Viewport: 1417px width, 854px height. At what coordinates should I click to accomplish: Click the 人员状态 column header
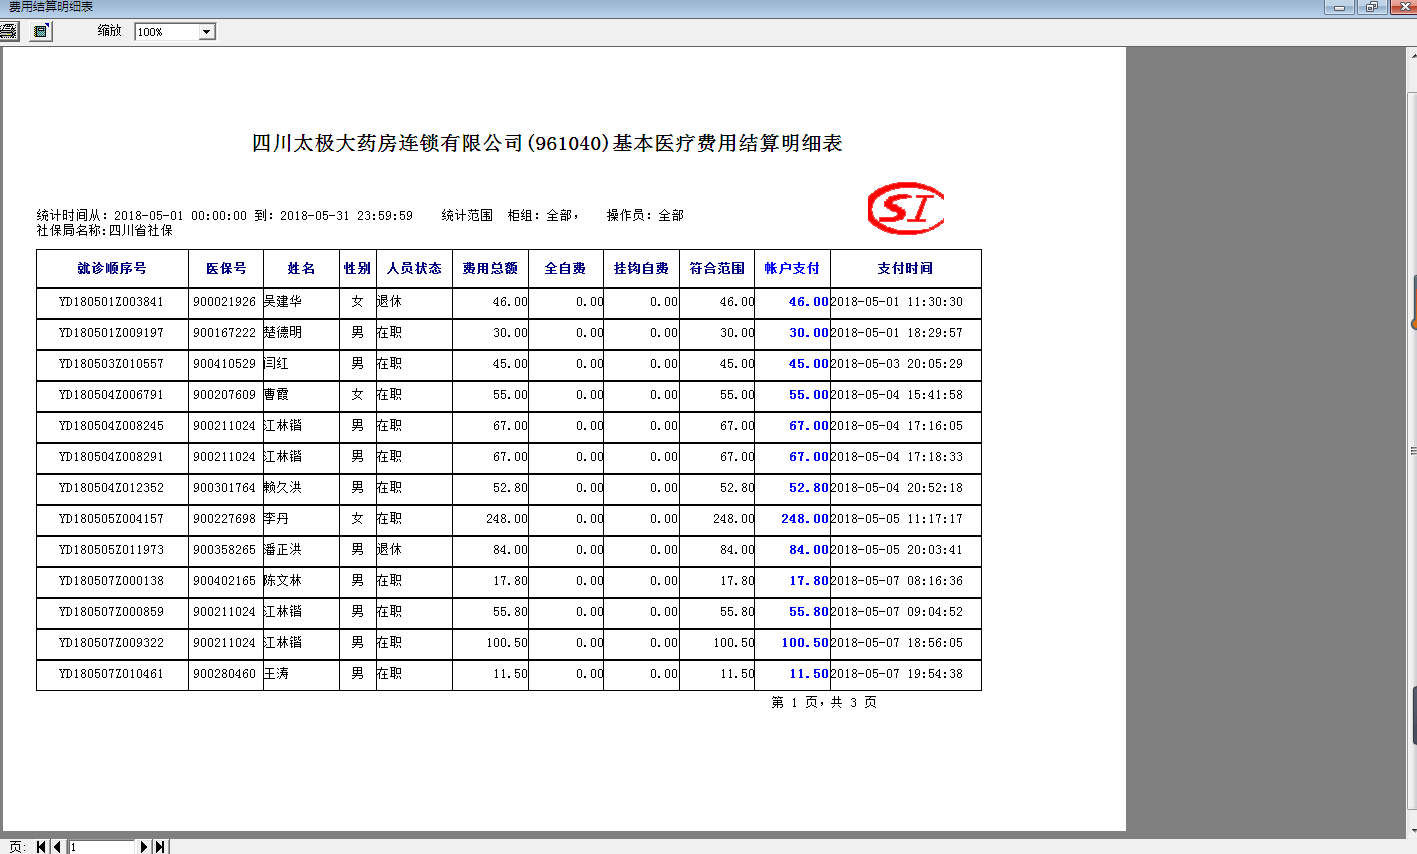tap(414, 268)
